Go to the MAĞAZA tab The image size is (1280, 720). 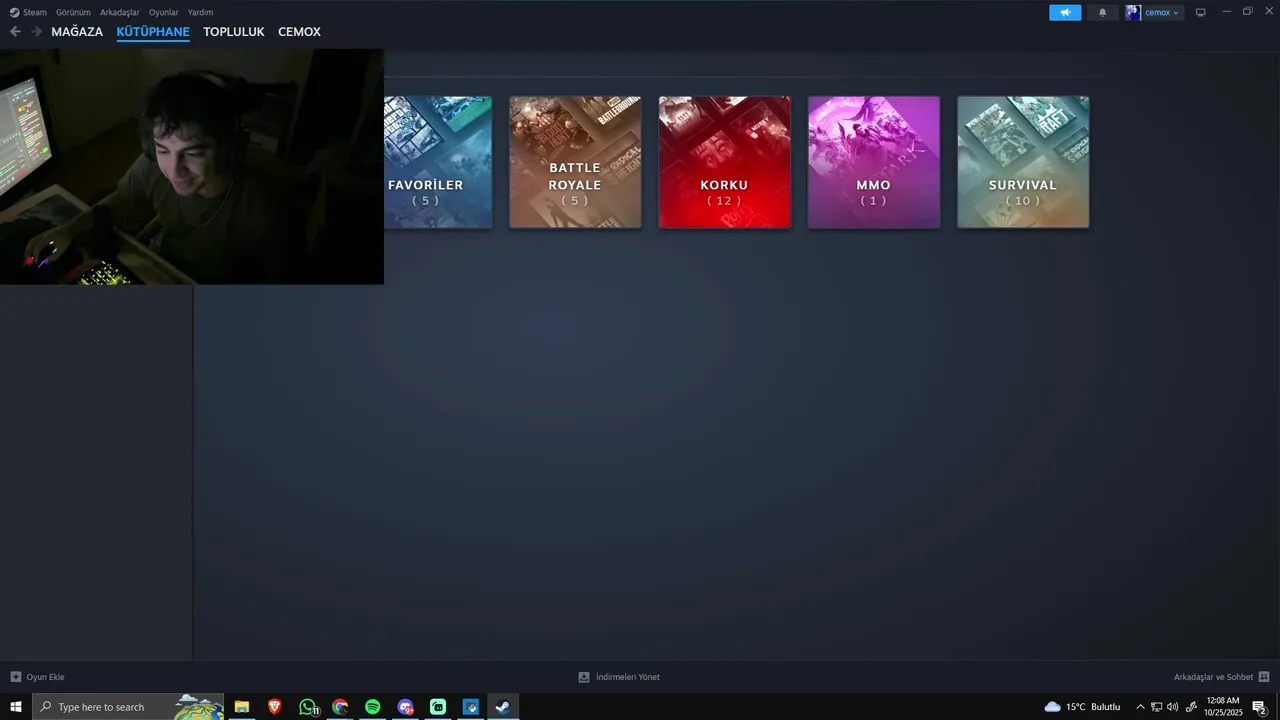(x=77, y=32)
